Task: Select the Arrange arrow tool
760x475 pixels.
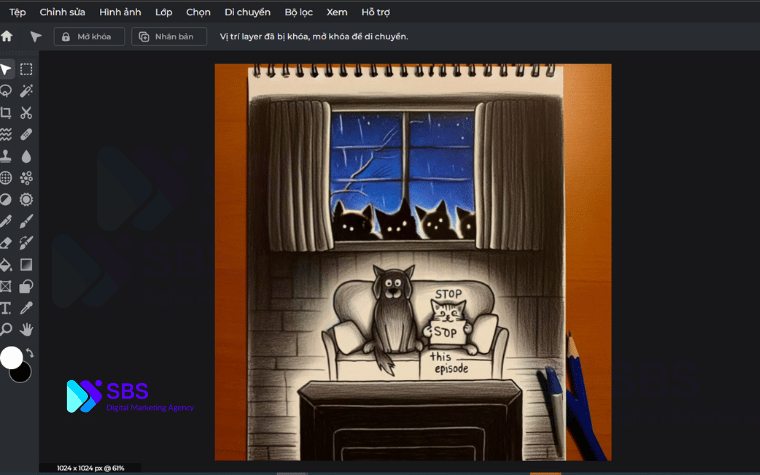Action: (6, 69)
